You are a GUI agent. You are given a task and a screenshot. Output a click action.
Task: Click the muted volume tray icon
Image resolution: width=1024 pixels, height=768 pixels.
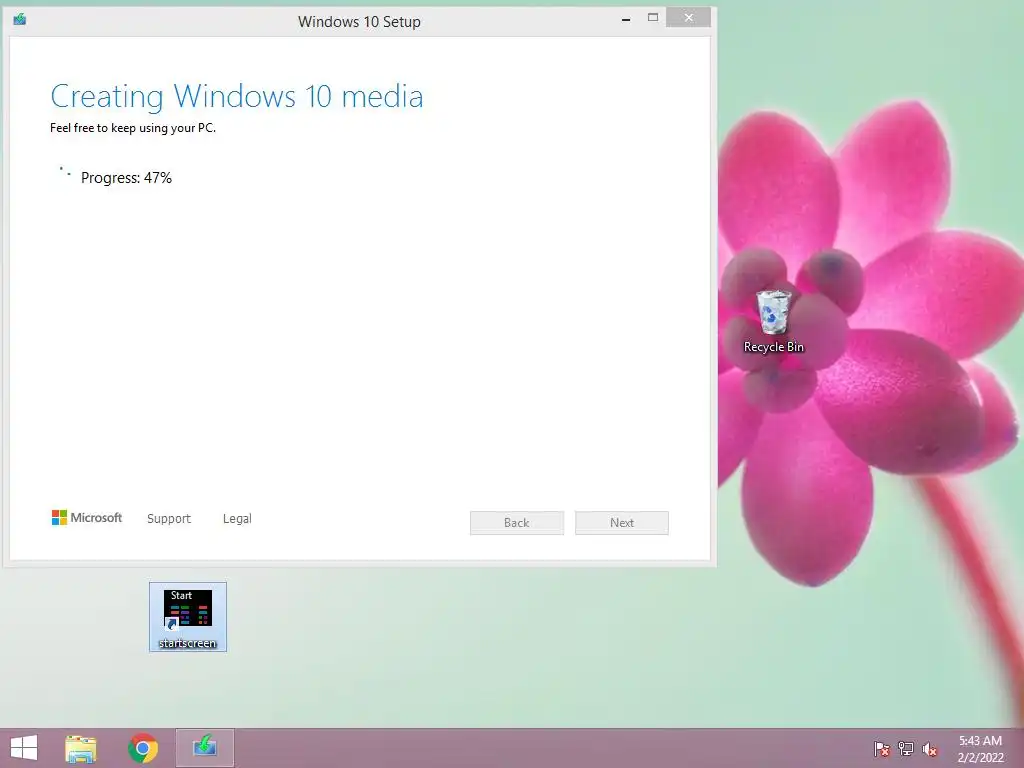click(930, 749)
